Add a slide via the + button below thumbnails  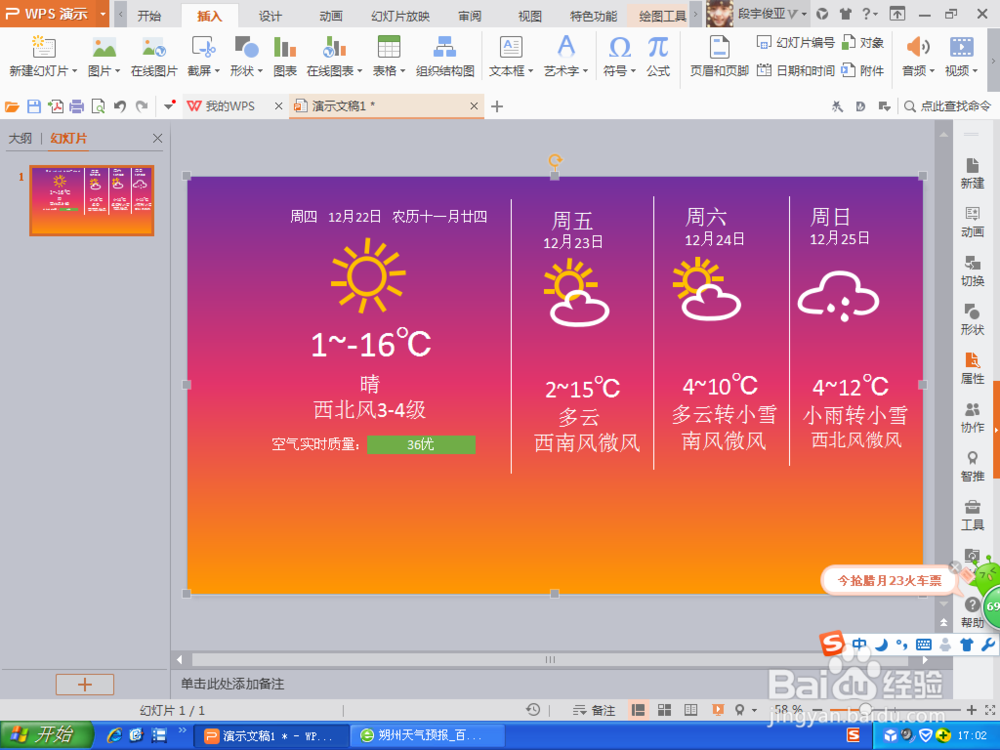click(84, 684)
